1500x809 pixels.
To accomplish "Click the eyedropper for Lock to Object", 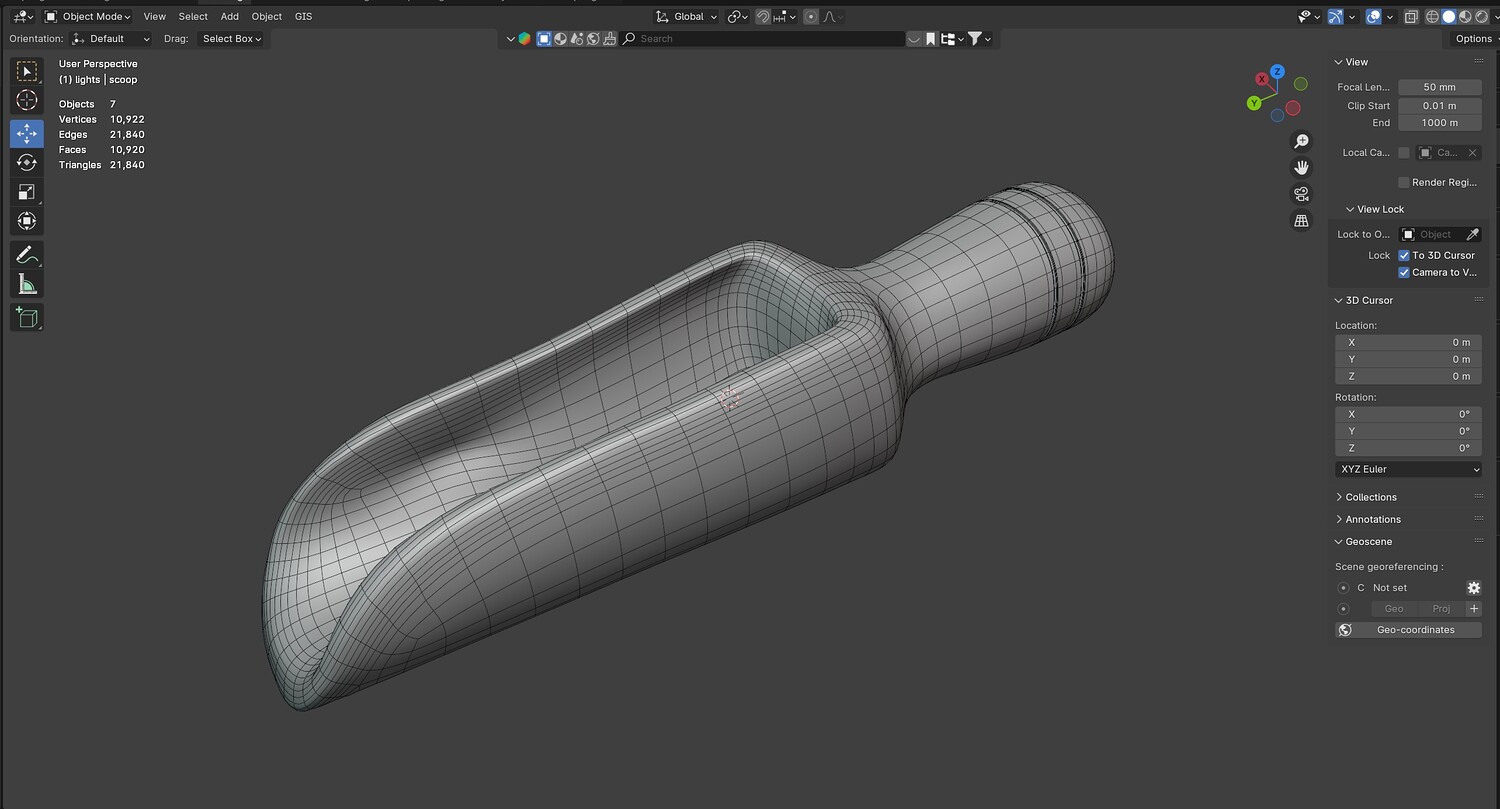I will click(x=1472, y=234).
